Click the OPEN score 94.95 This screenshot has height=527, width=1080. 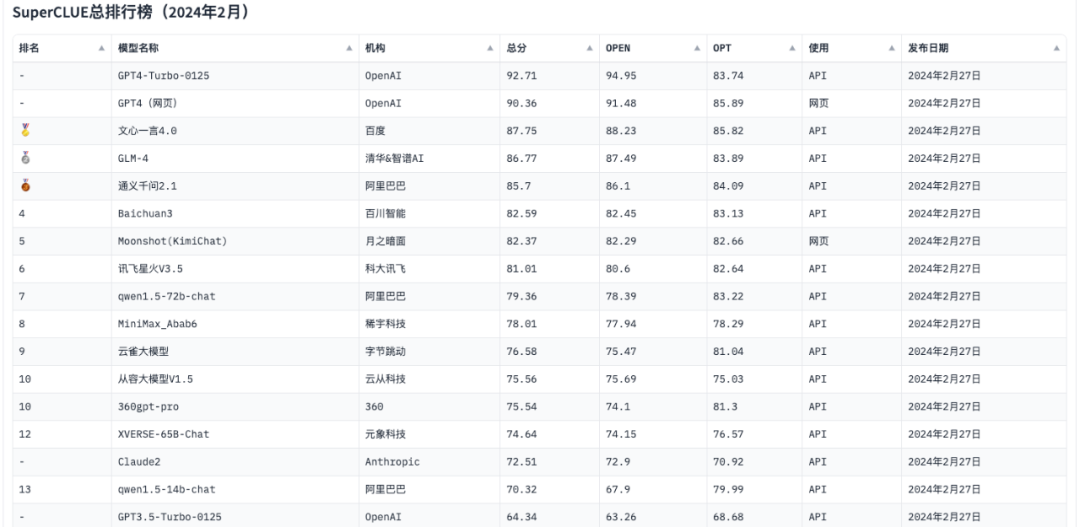point(621,76)
